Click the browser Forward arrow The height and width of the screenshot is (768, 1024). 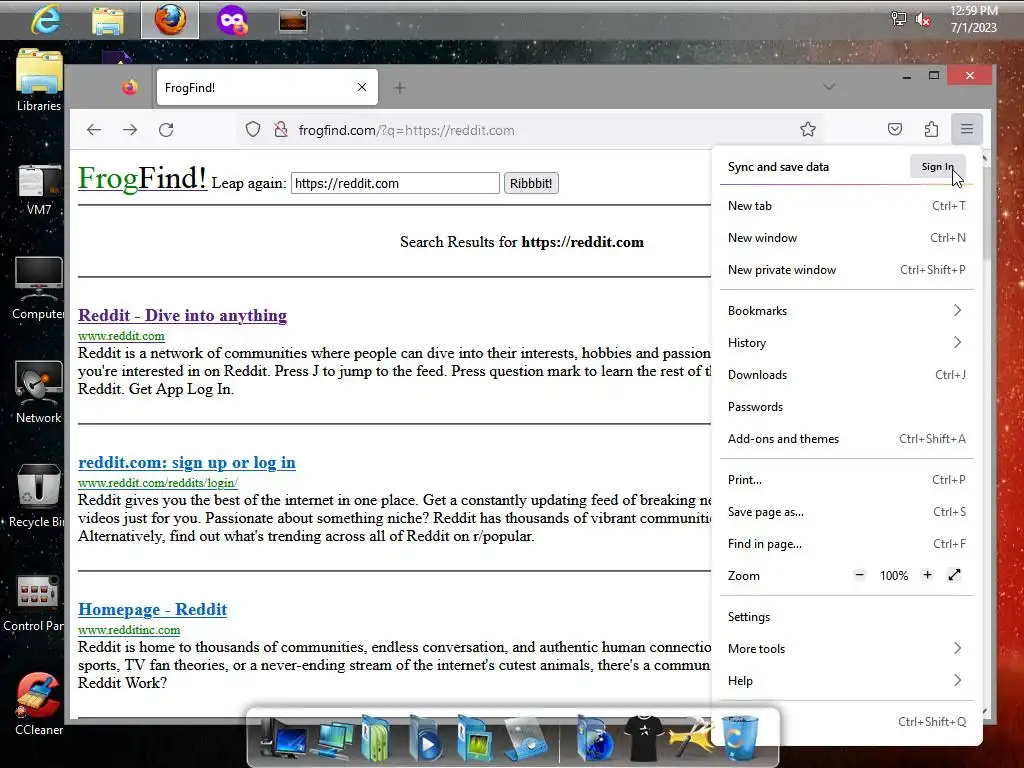point(130,129)
